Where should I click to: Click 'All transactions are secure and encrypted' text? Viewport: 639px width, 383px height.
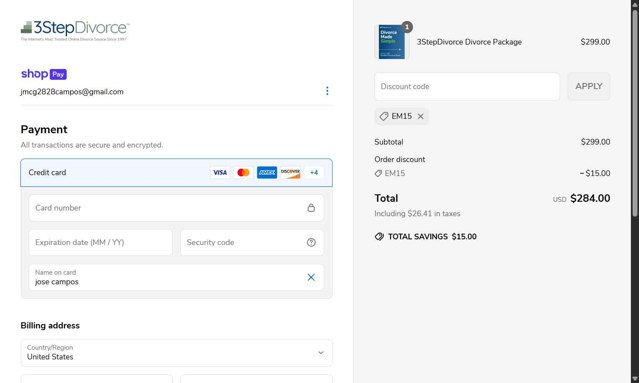(92, 145)
